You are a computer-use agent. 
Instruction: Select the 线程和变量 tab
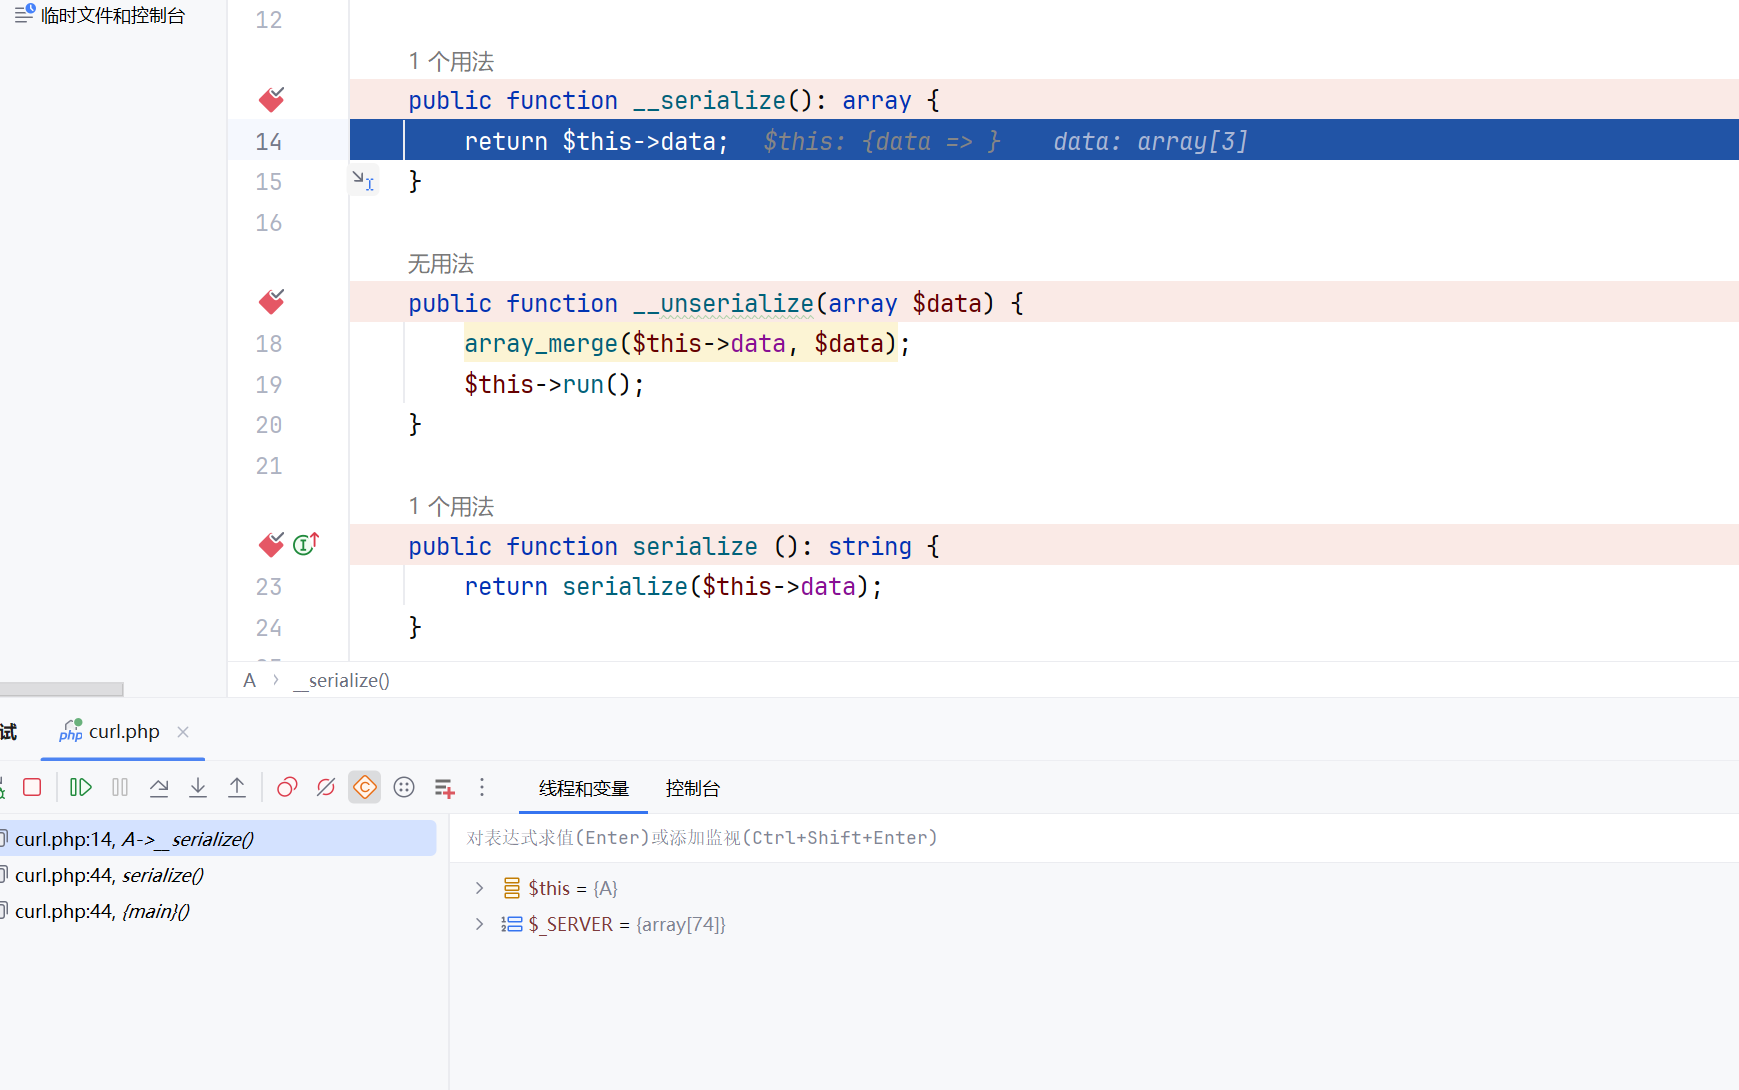tap(583, 788)
